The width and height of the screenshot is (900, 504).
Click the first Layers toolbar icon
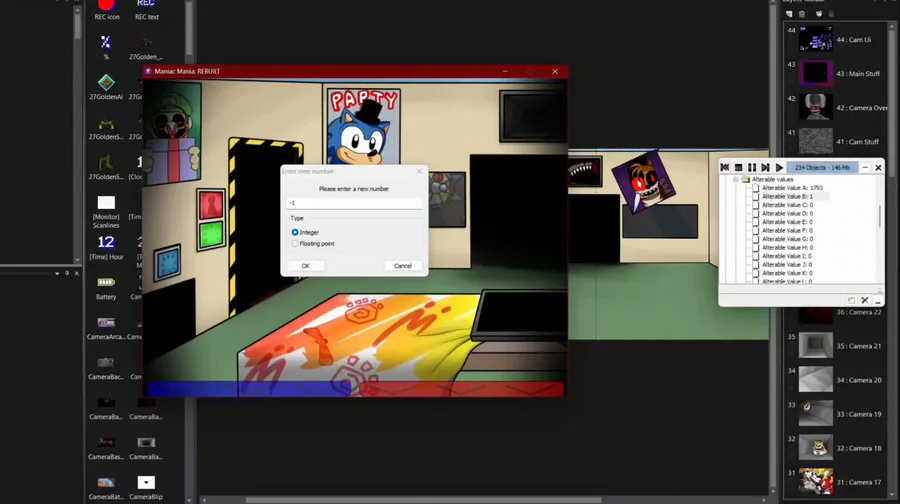click(x=789, y=14)
